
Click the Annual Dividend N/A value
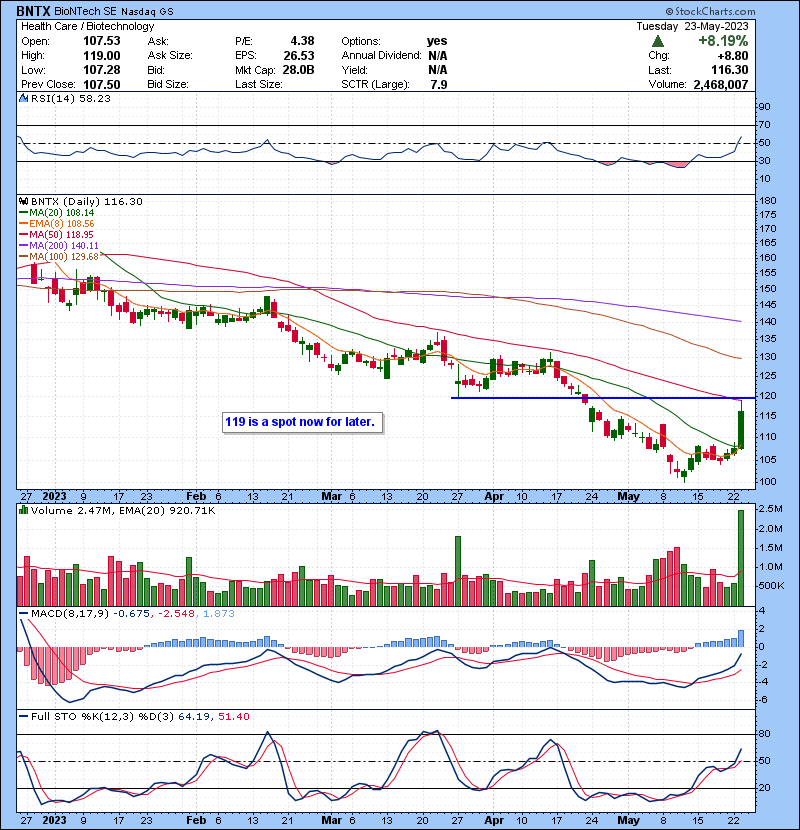[x=437, y=56]
